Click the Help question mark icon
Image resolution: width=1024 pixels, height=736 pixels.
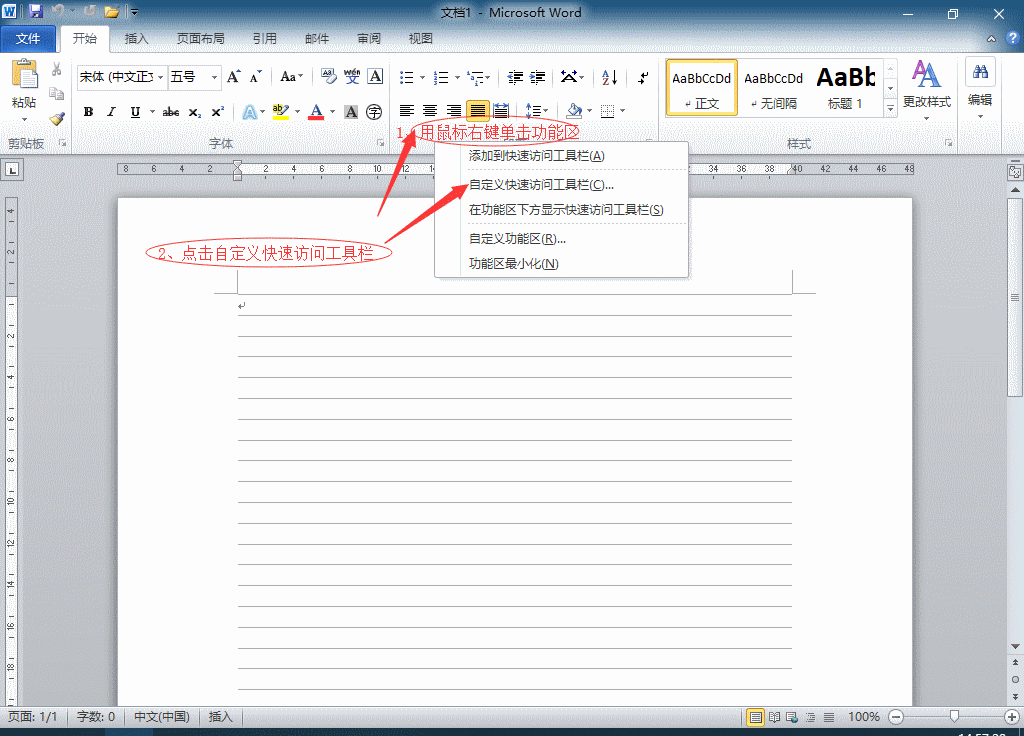[x=1012, y=39]
